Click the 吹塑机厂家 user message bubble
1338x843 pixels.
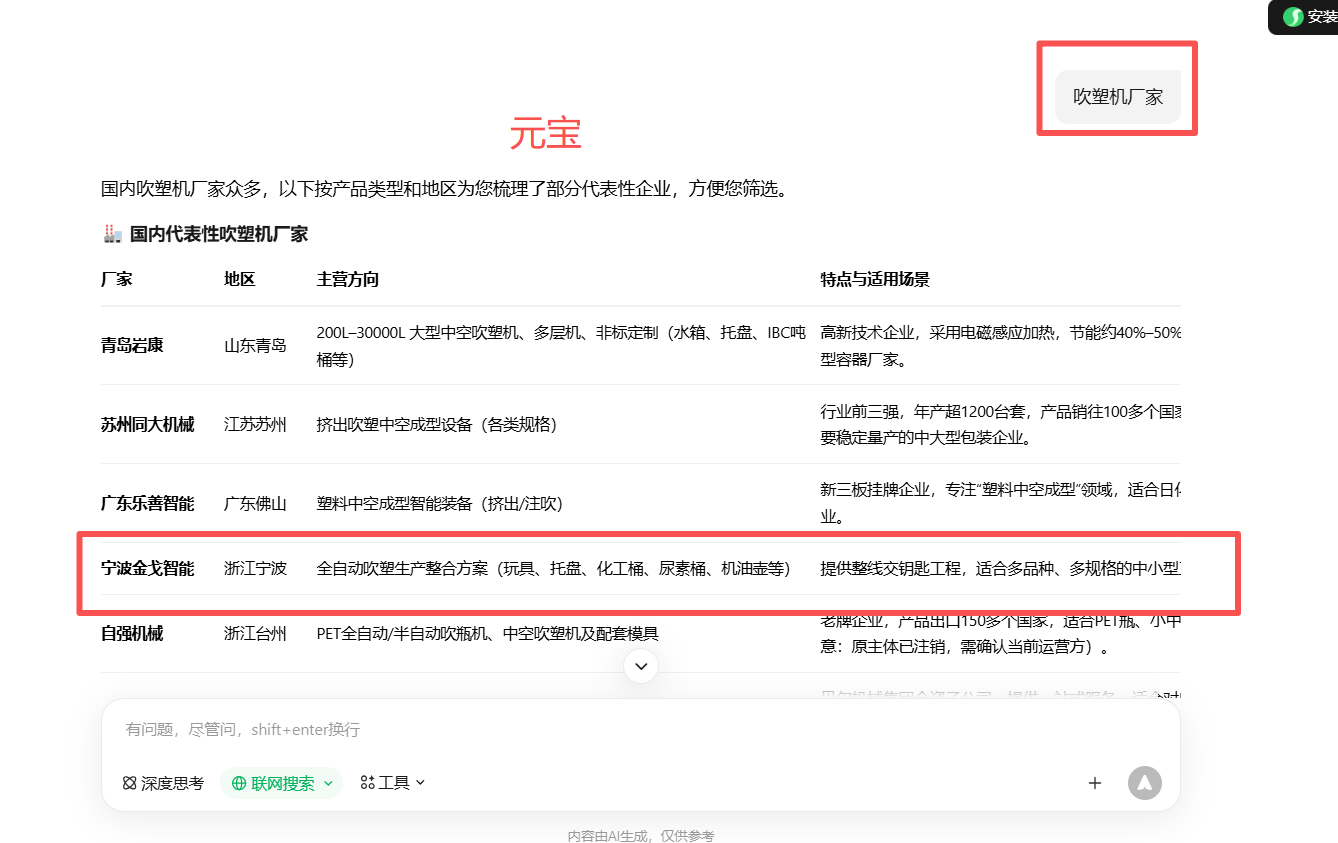(1118, 97)
